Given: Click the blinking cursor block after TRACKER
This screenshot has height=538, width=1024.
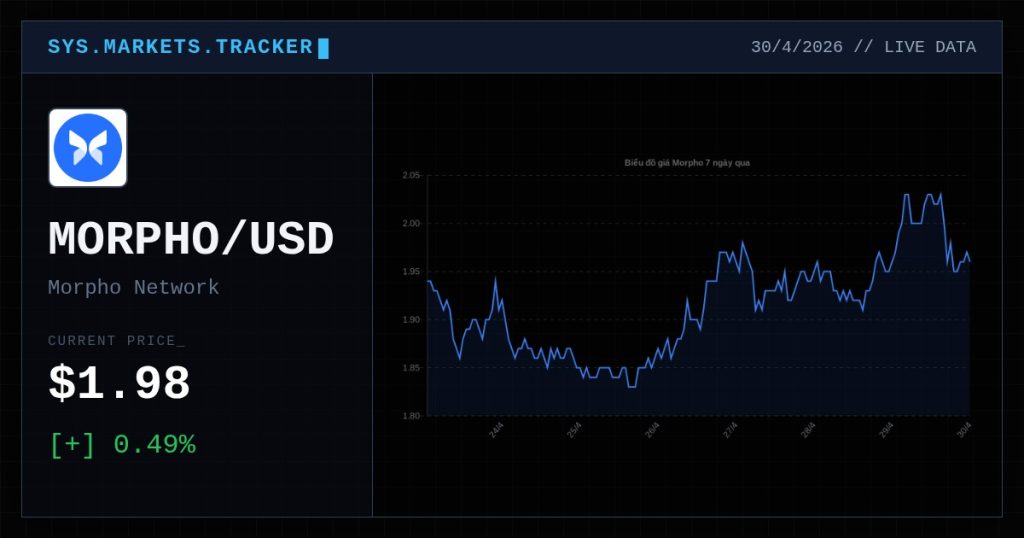Looking at the screenshot, I should click(x=323, y=48).
